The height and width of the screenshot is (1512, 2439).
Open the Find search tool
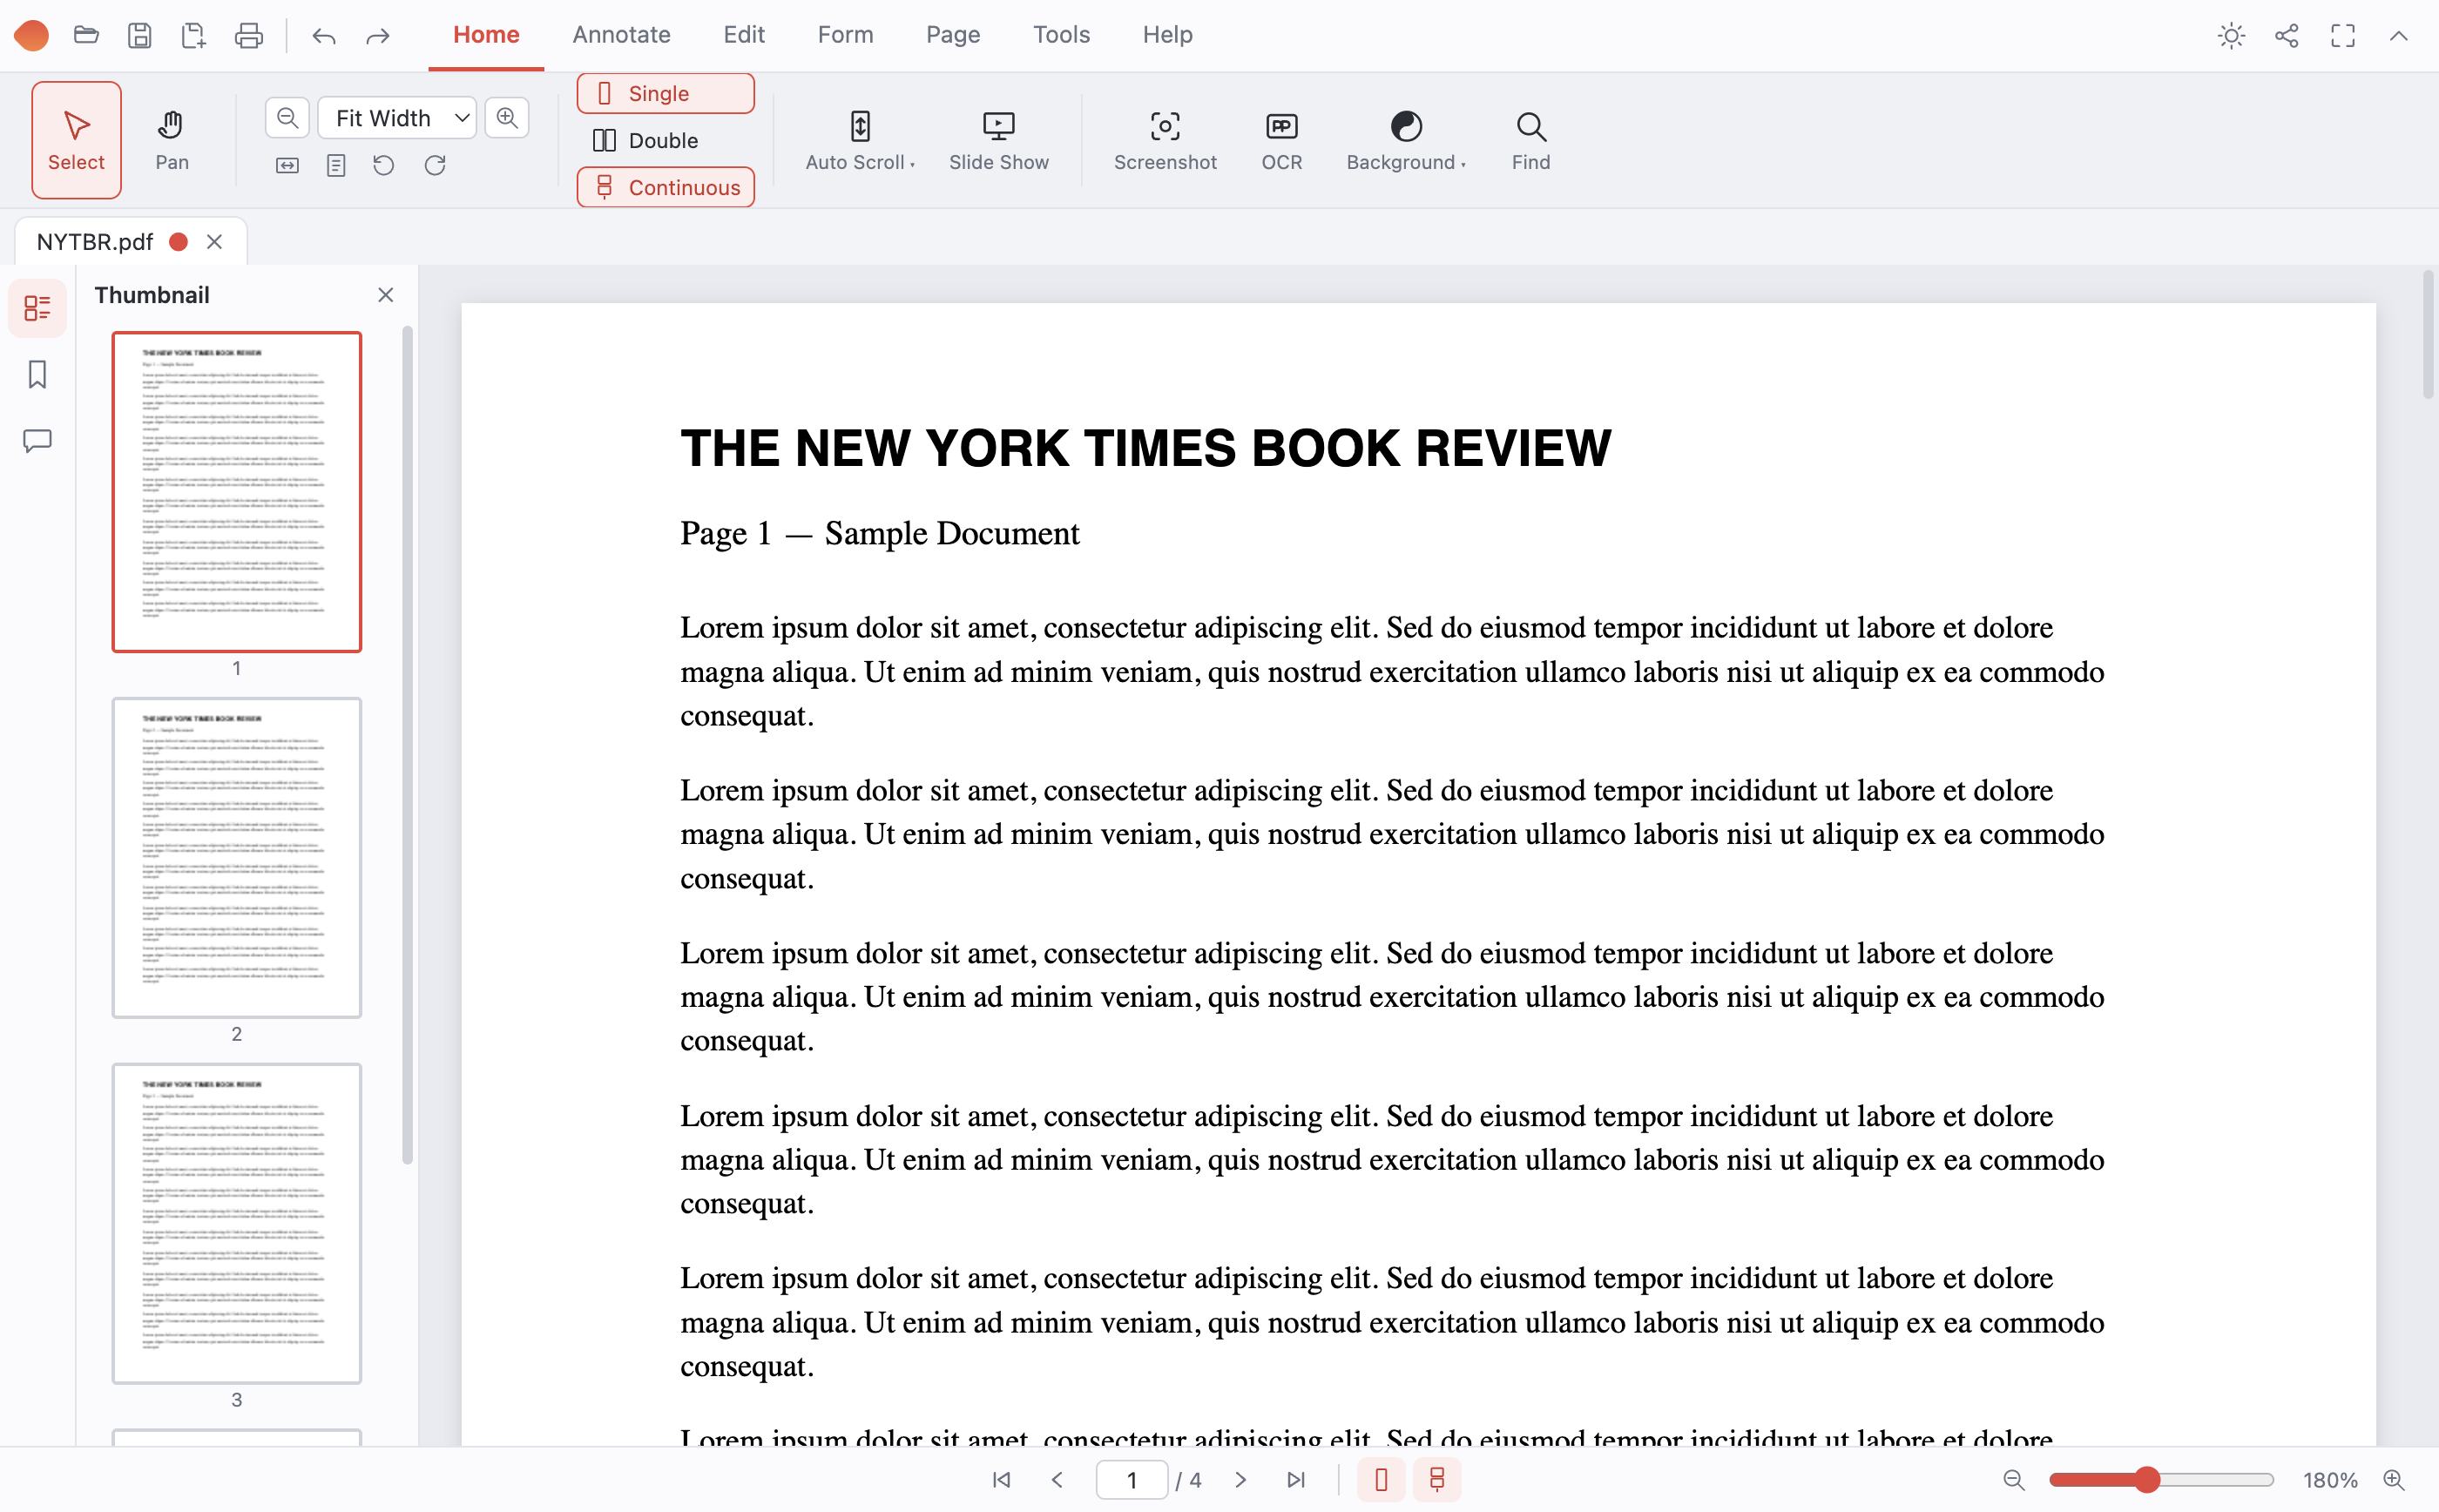click(1531, 140)
